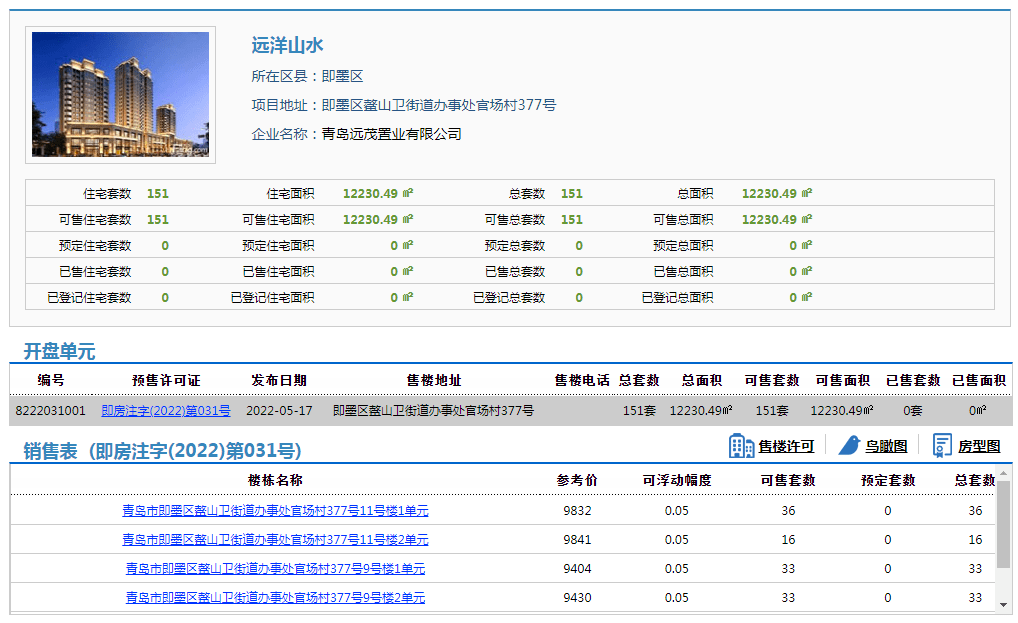Screen dimensions: 1018x623
Task: Click the 已售套数 cell 0套
Action: 913,411
